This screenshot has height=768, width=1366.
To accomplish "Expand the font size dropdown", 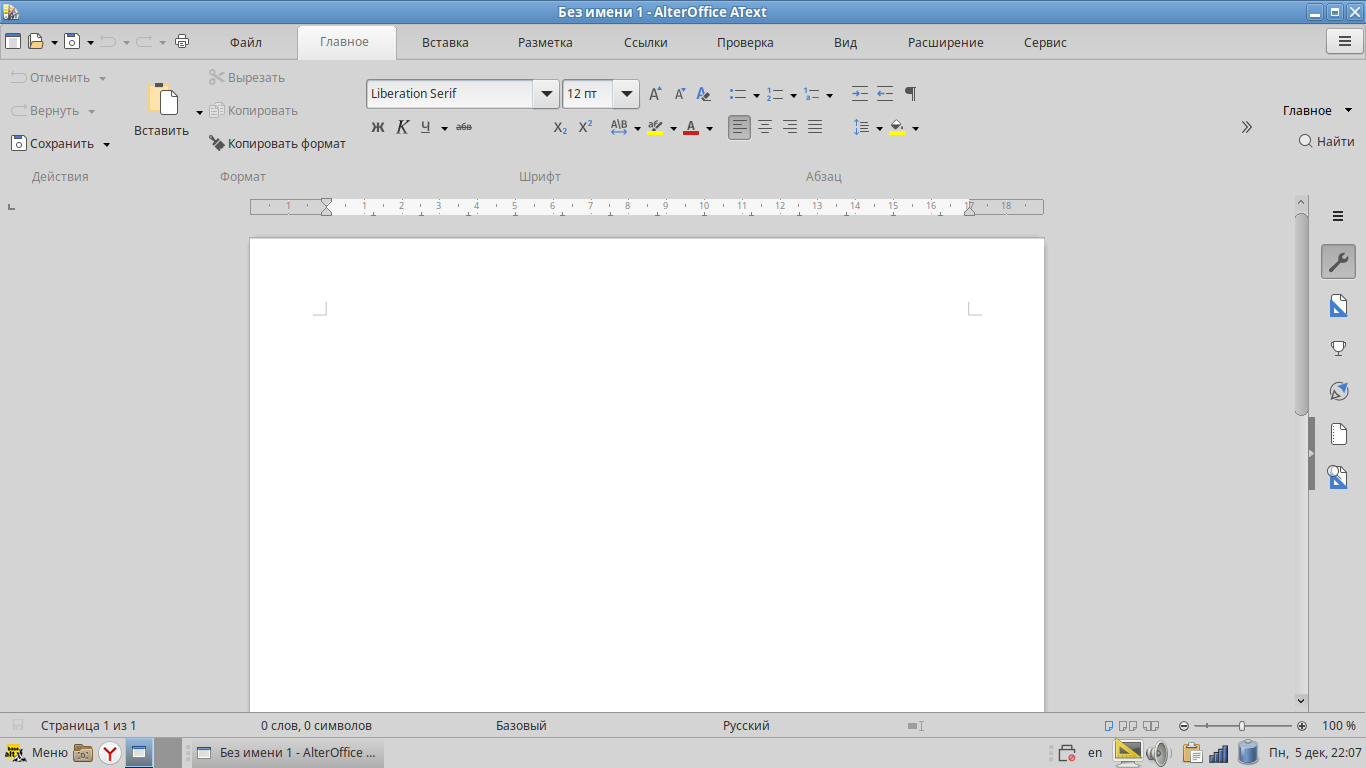I will (x=627, y=94).
